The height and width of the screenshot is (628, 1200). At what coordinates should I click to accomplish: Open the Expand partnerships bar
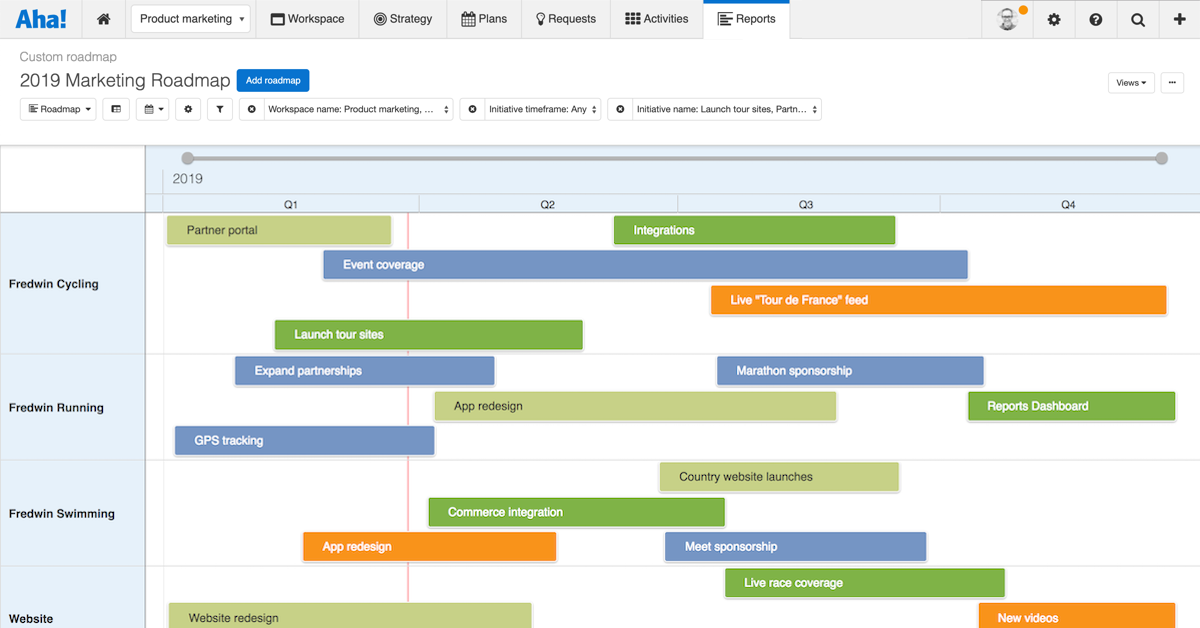point(364,371)
